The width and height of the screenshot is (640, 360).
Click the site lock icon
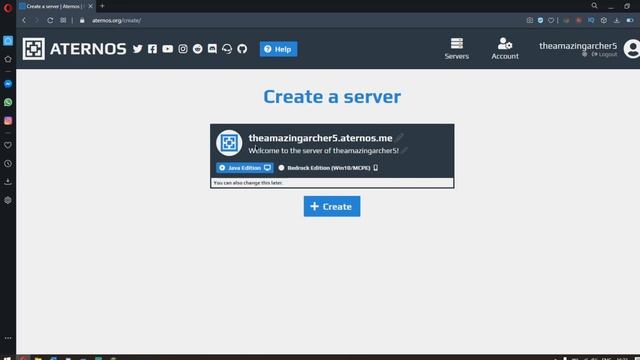82,20
